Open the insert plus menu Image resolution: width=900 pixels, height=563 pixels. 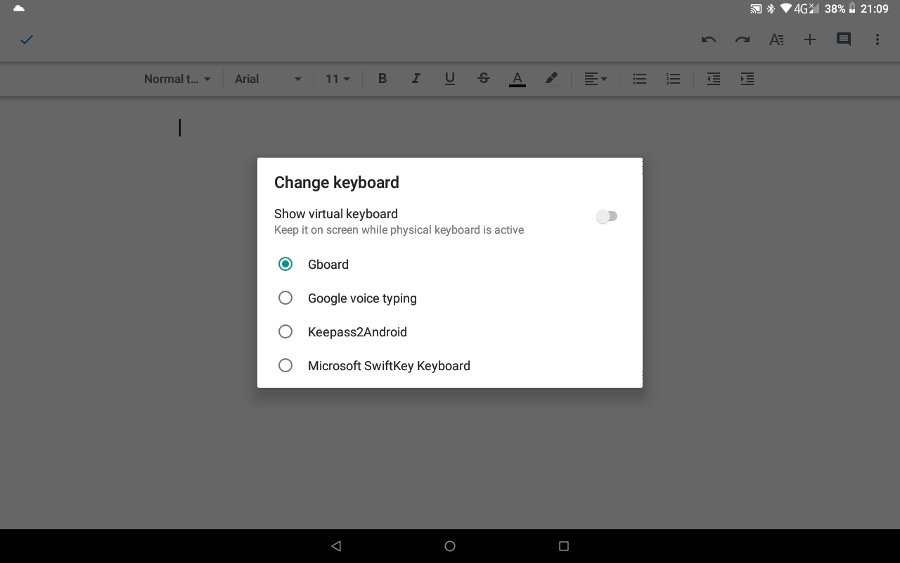(x=809, y=40)
